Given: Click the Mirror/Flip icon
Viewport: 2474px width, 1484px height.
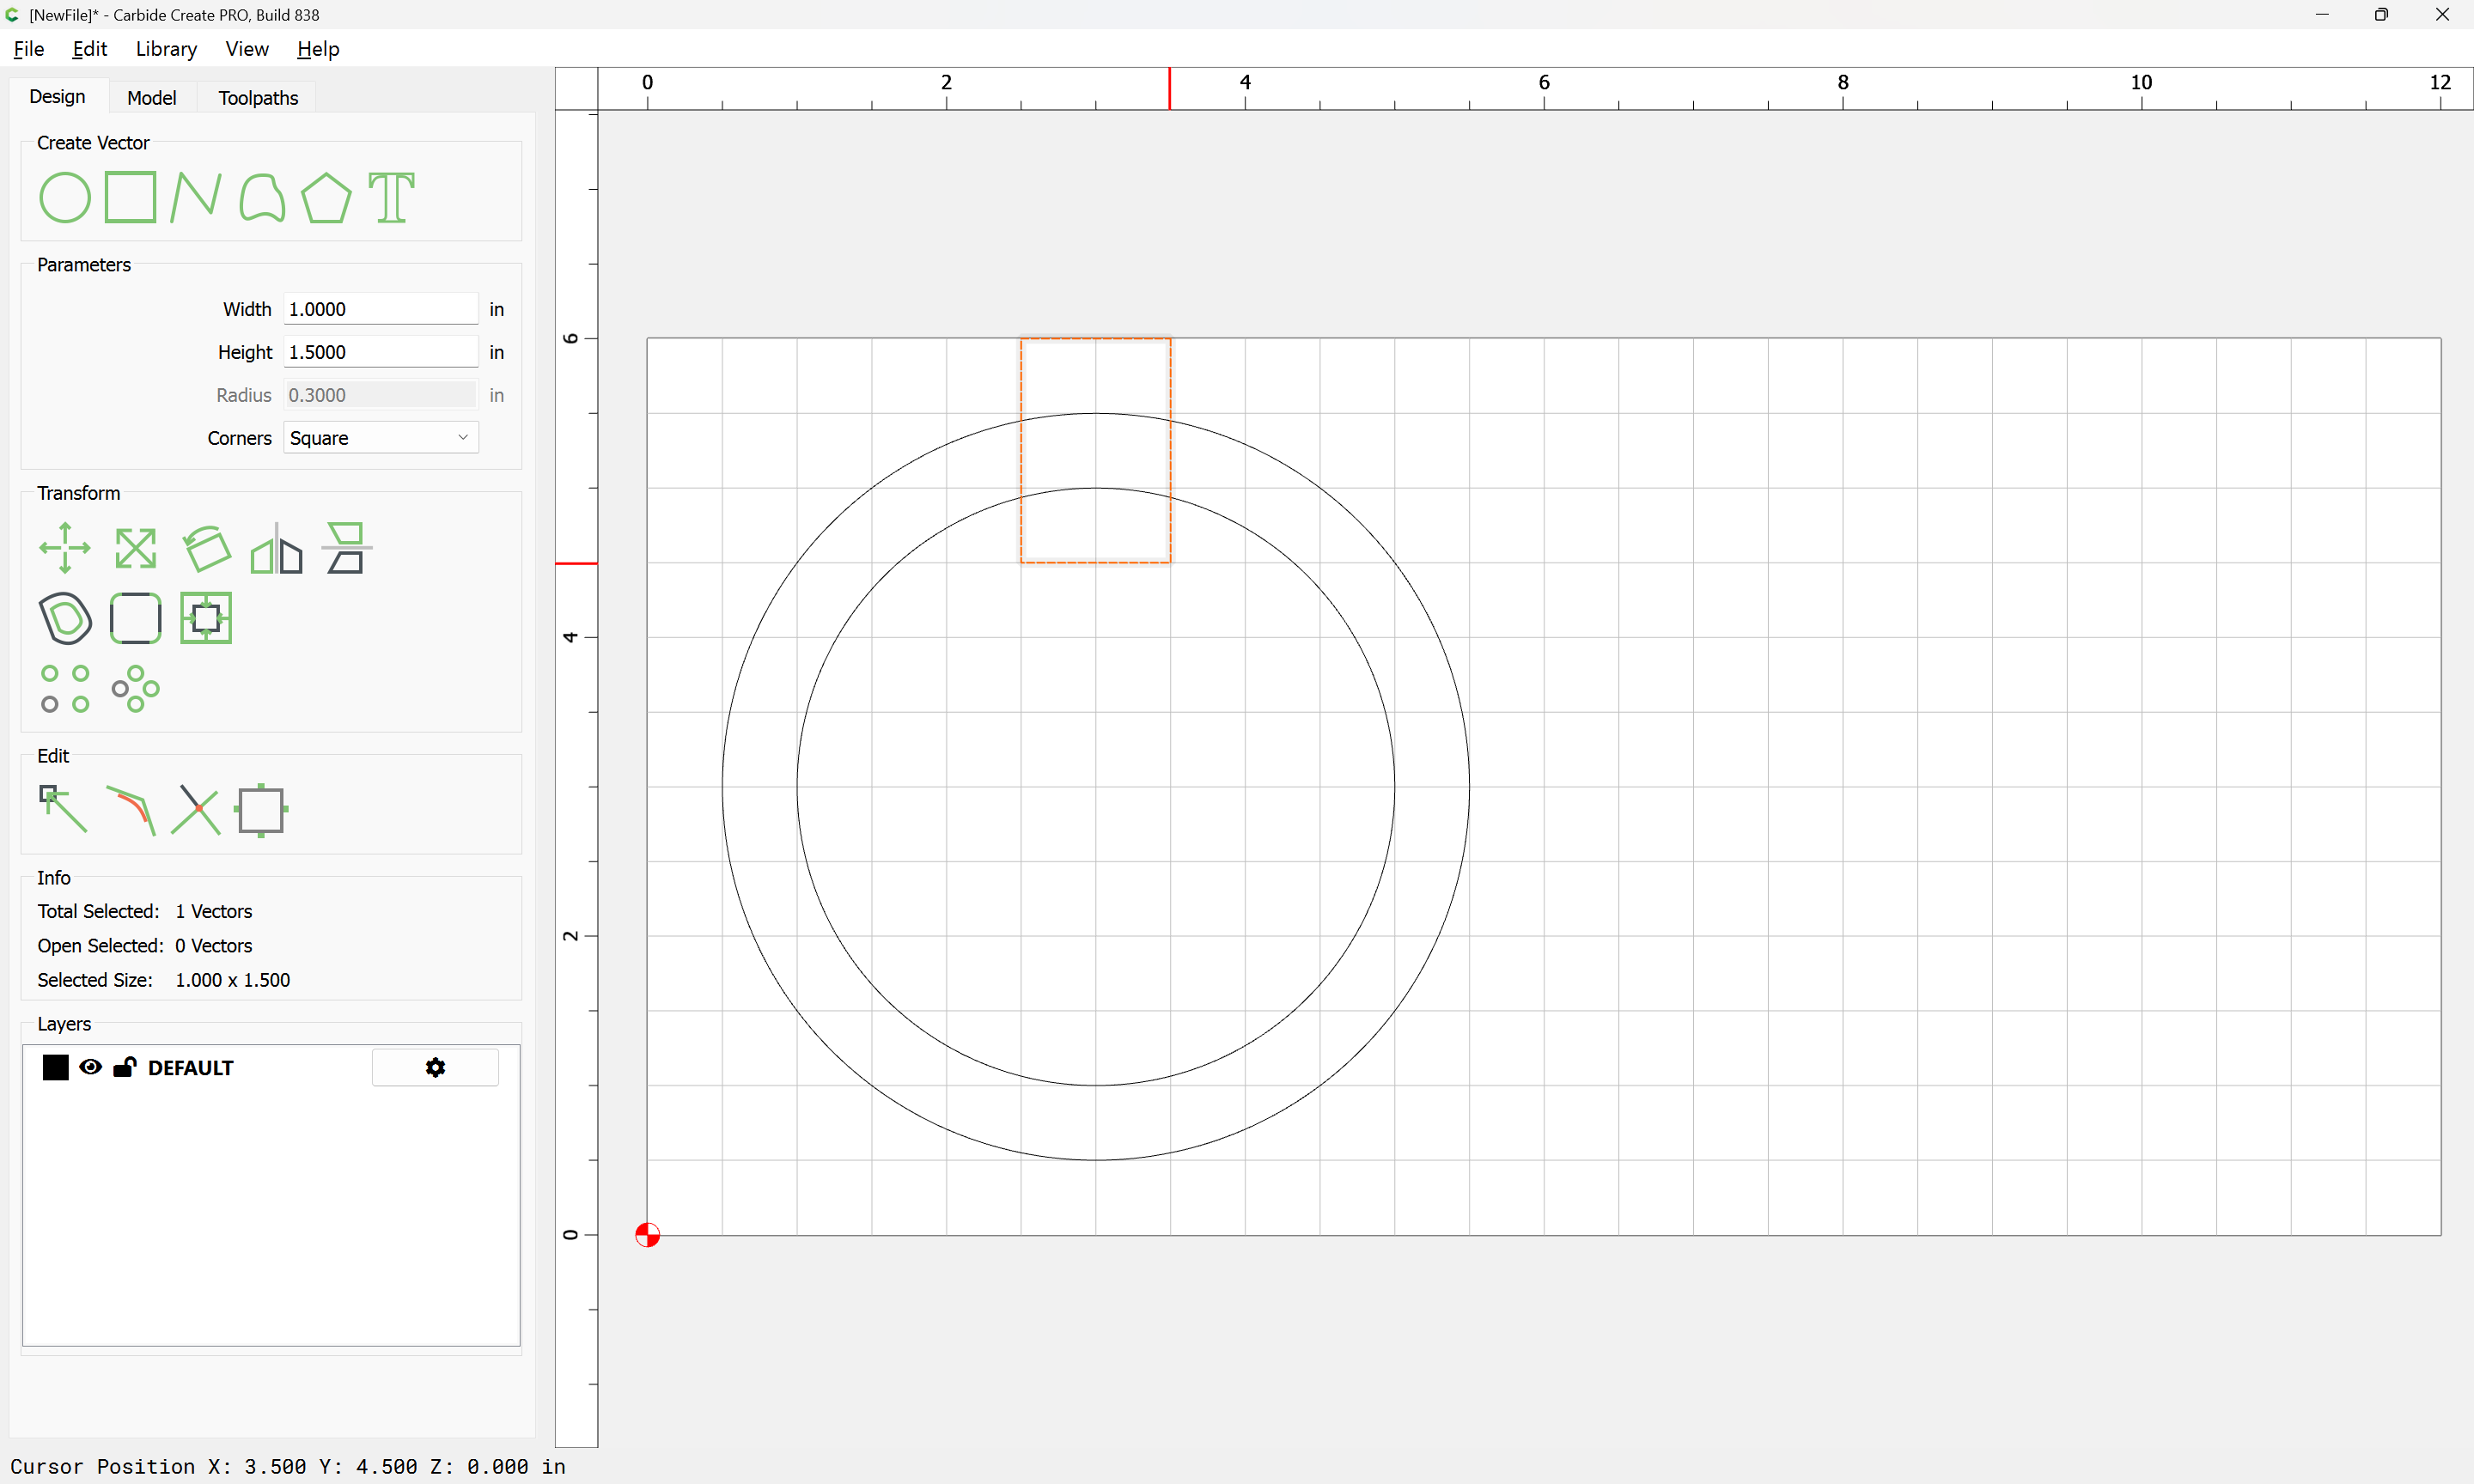Looking at the screenshot, I should coord(276,548).
